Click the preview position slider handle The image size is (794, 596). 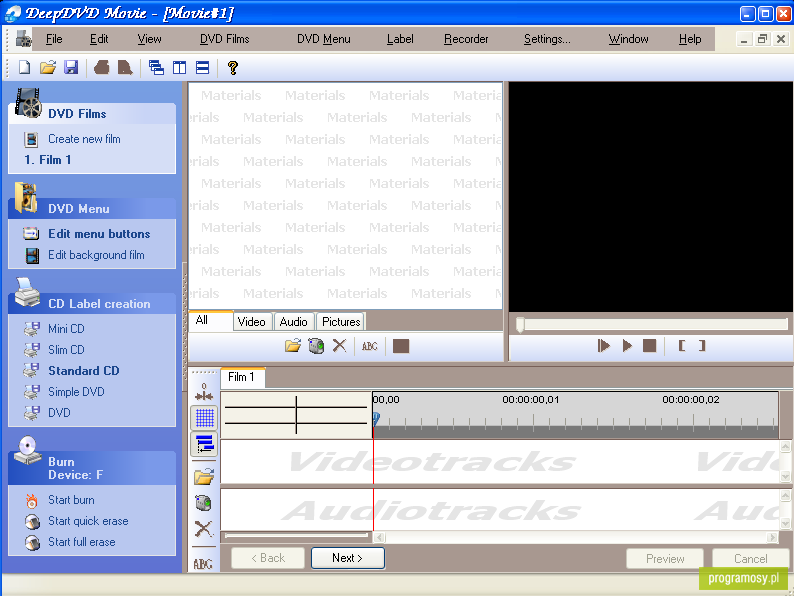pos(520,325)
